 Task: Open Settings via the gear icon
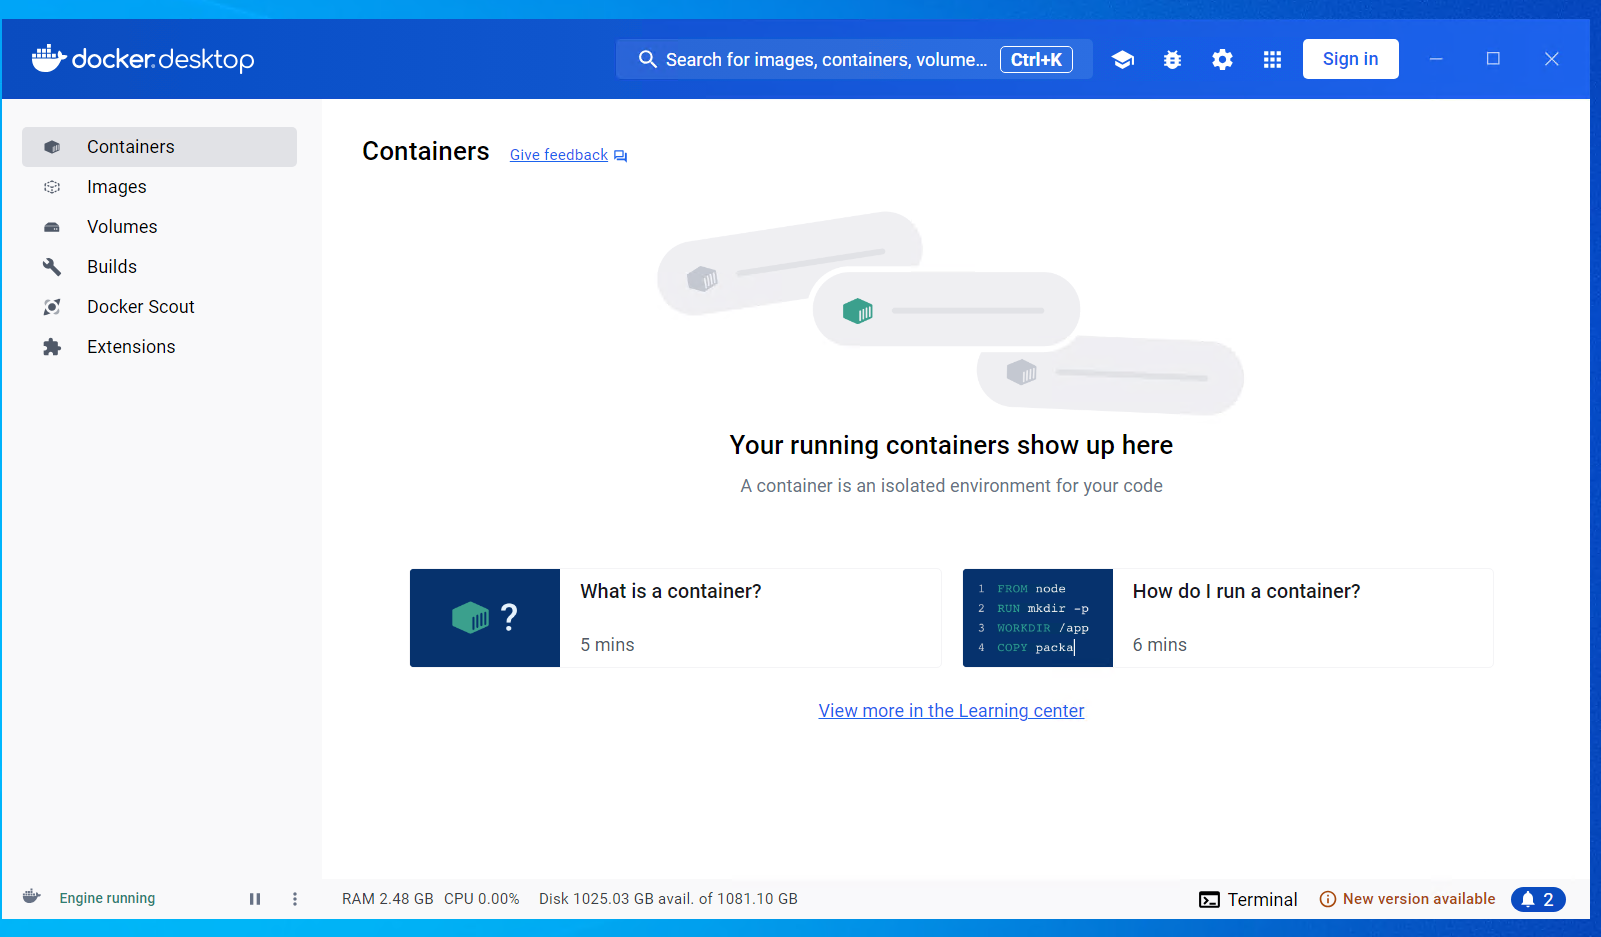(x=1222, y=60)
